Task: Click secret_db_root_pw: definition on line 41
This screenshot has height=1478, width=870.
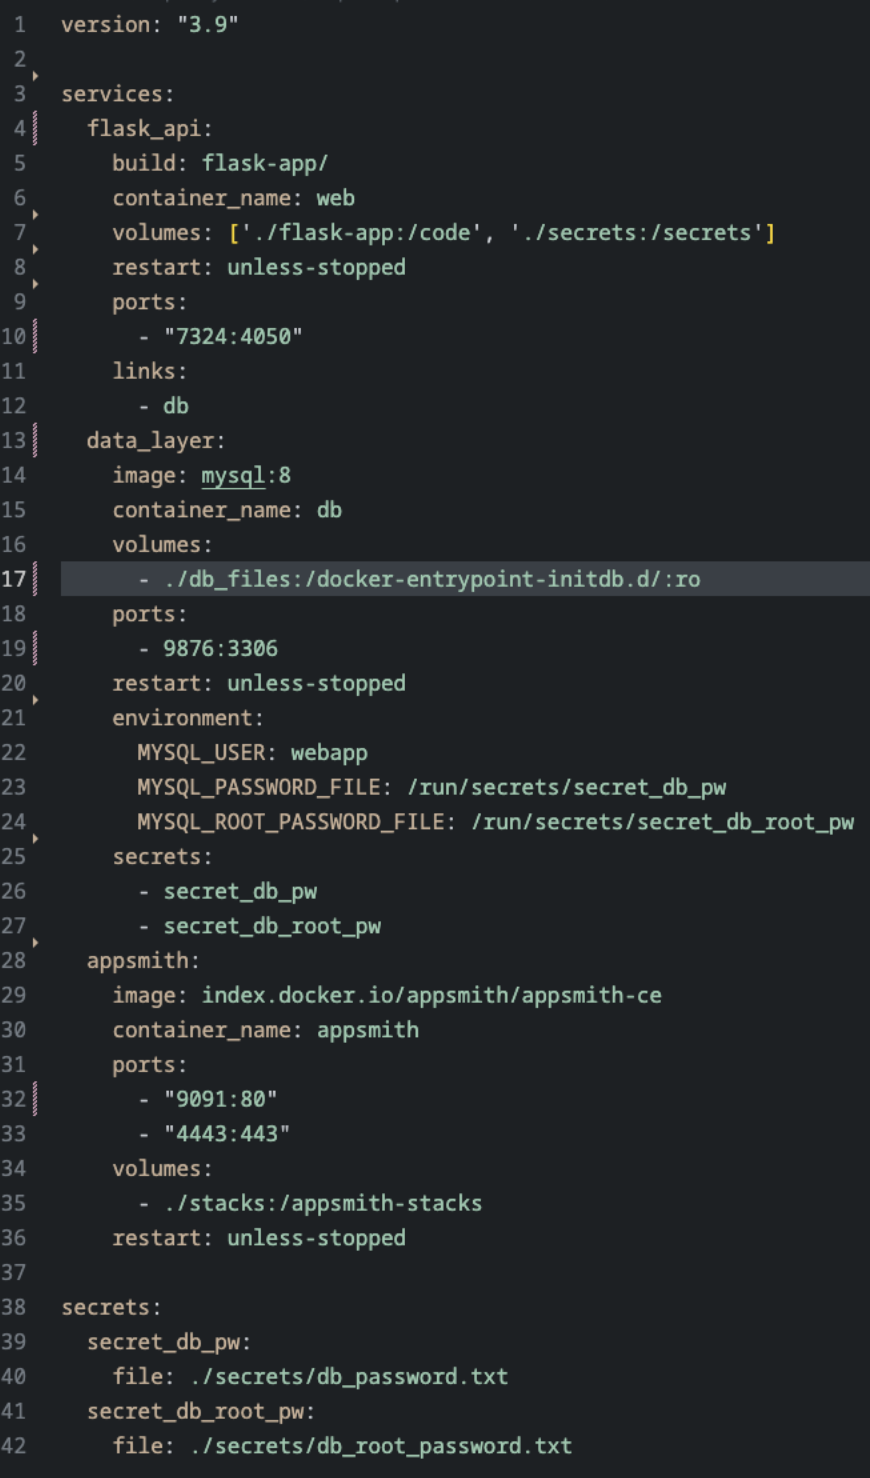Action: point(201,1412)
